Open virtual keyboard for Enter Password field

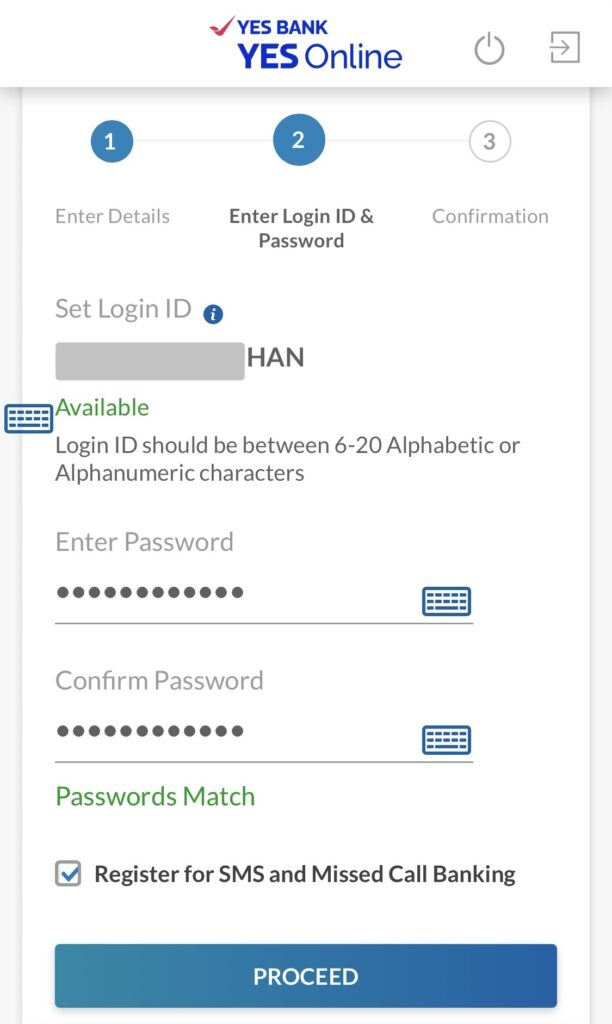point(446,601)
